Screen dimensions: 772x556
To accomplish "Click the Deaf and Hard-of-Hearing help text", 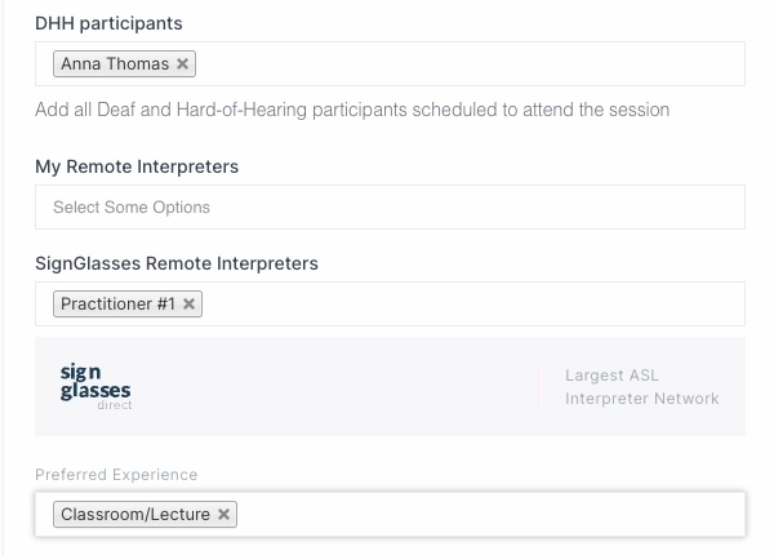I will pos(352,109).
